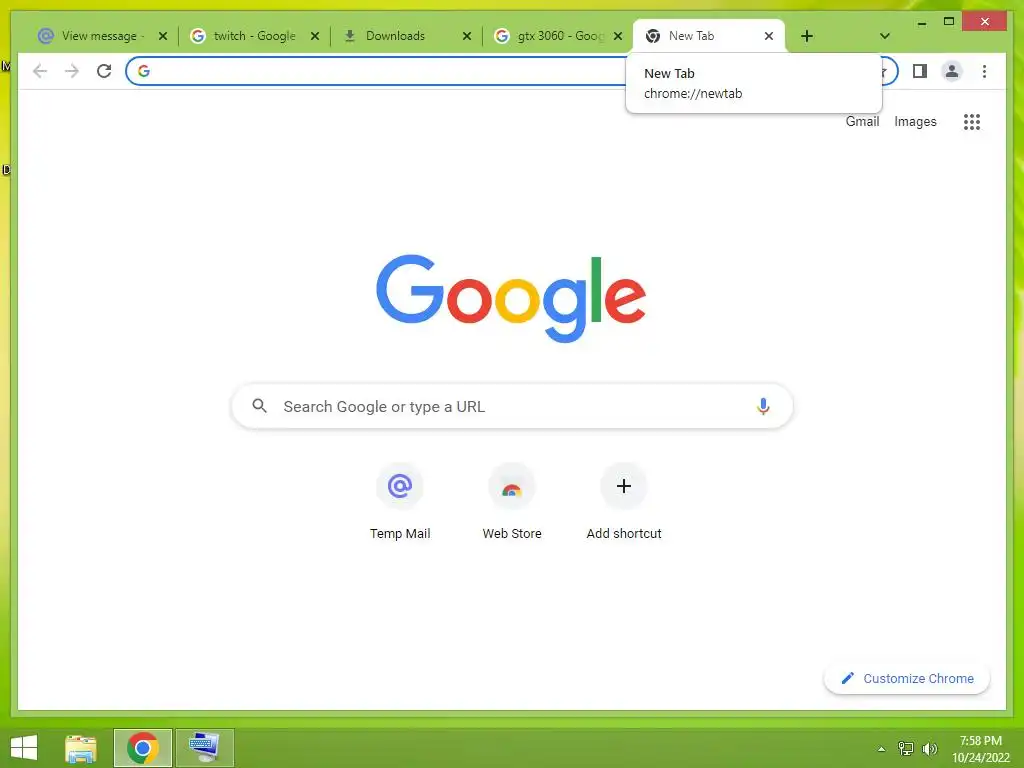Go back using the back arrow
This screenshot has height=768, width=1024.
[40, 71]
